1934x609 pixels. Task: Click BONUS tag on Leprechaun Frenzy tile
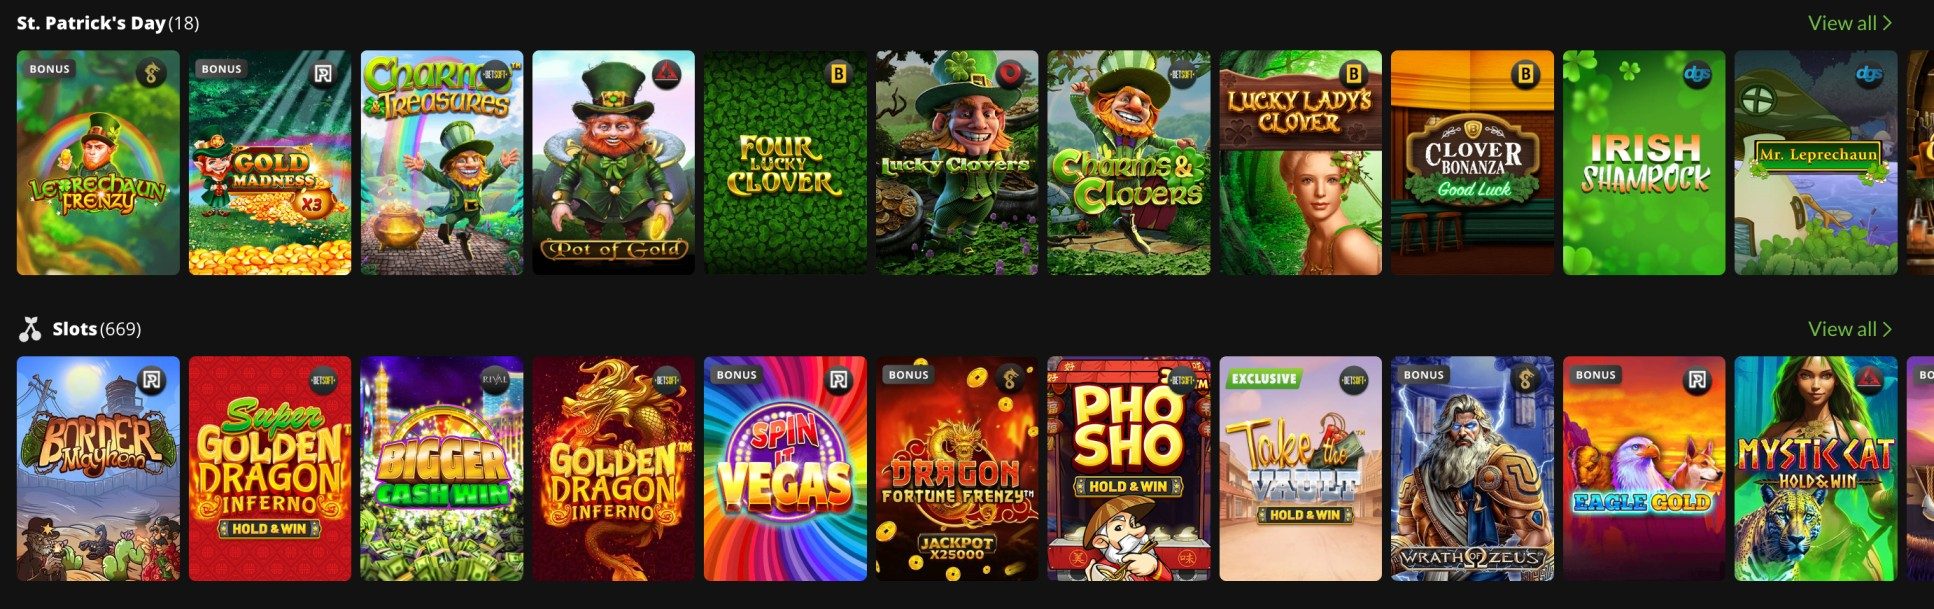(x=49, y=69)
